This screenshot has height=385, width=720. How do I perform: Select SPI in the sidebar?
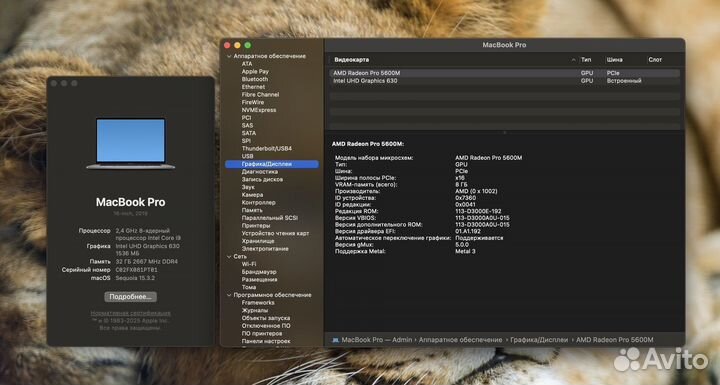(x=246, y=141)
